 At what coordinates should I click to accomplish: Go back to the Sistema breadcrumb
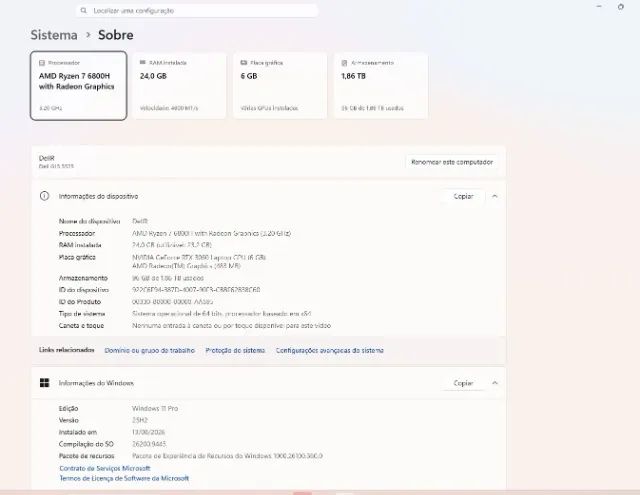(x=54, y=35)
